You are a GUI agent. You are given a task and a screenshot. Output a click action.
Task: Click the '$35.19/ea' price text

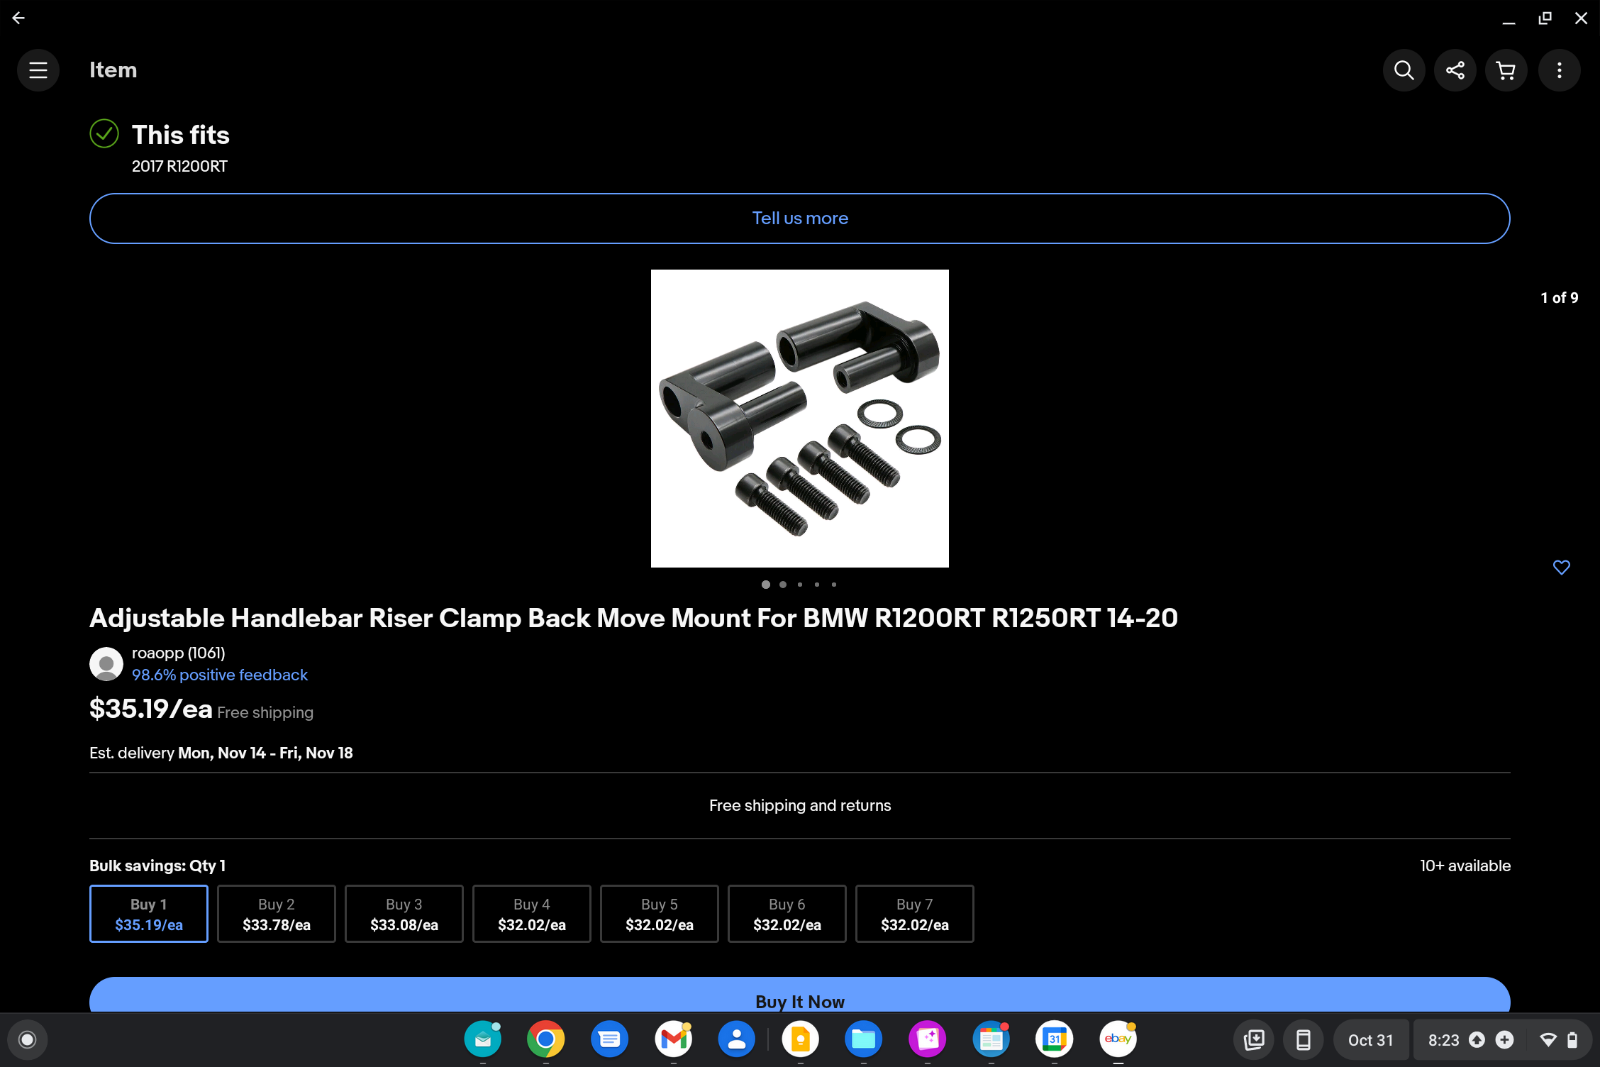pos(151,709)
